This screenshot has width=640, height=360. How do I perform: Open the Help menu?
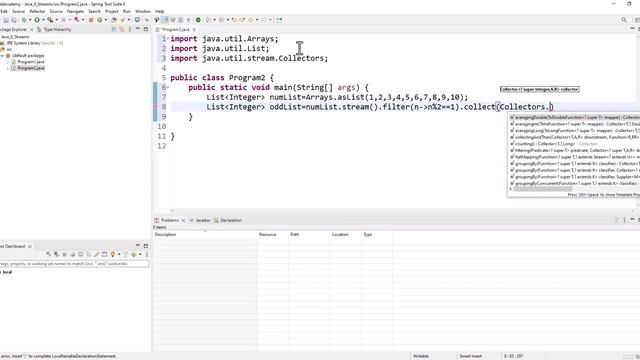[160, 11]
